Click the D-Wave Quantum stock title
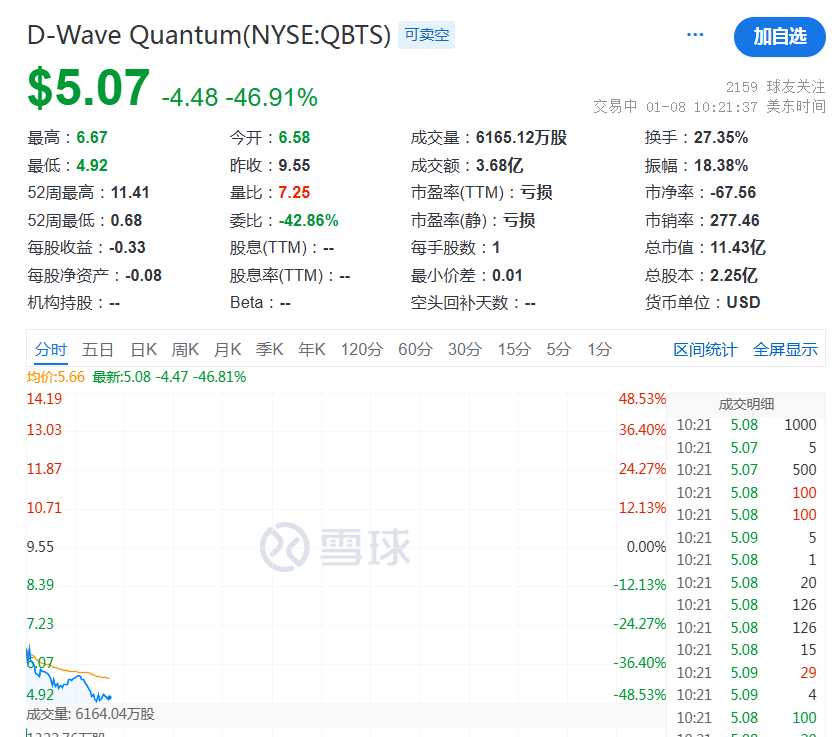The image size is (837, 737). (208, 36)
